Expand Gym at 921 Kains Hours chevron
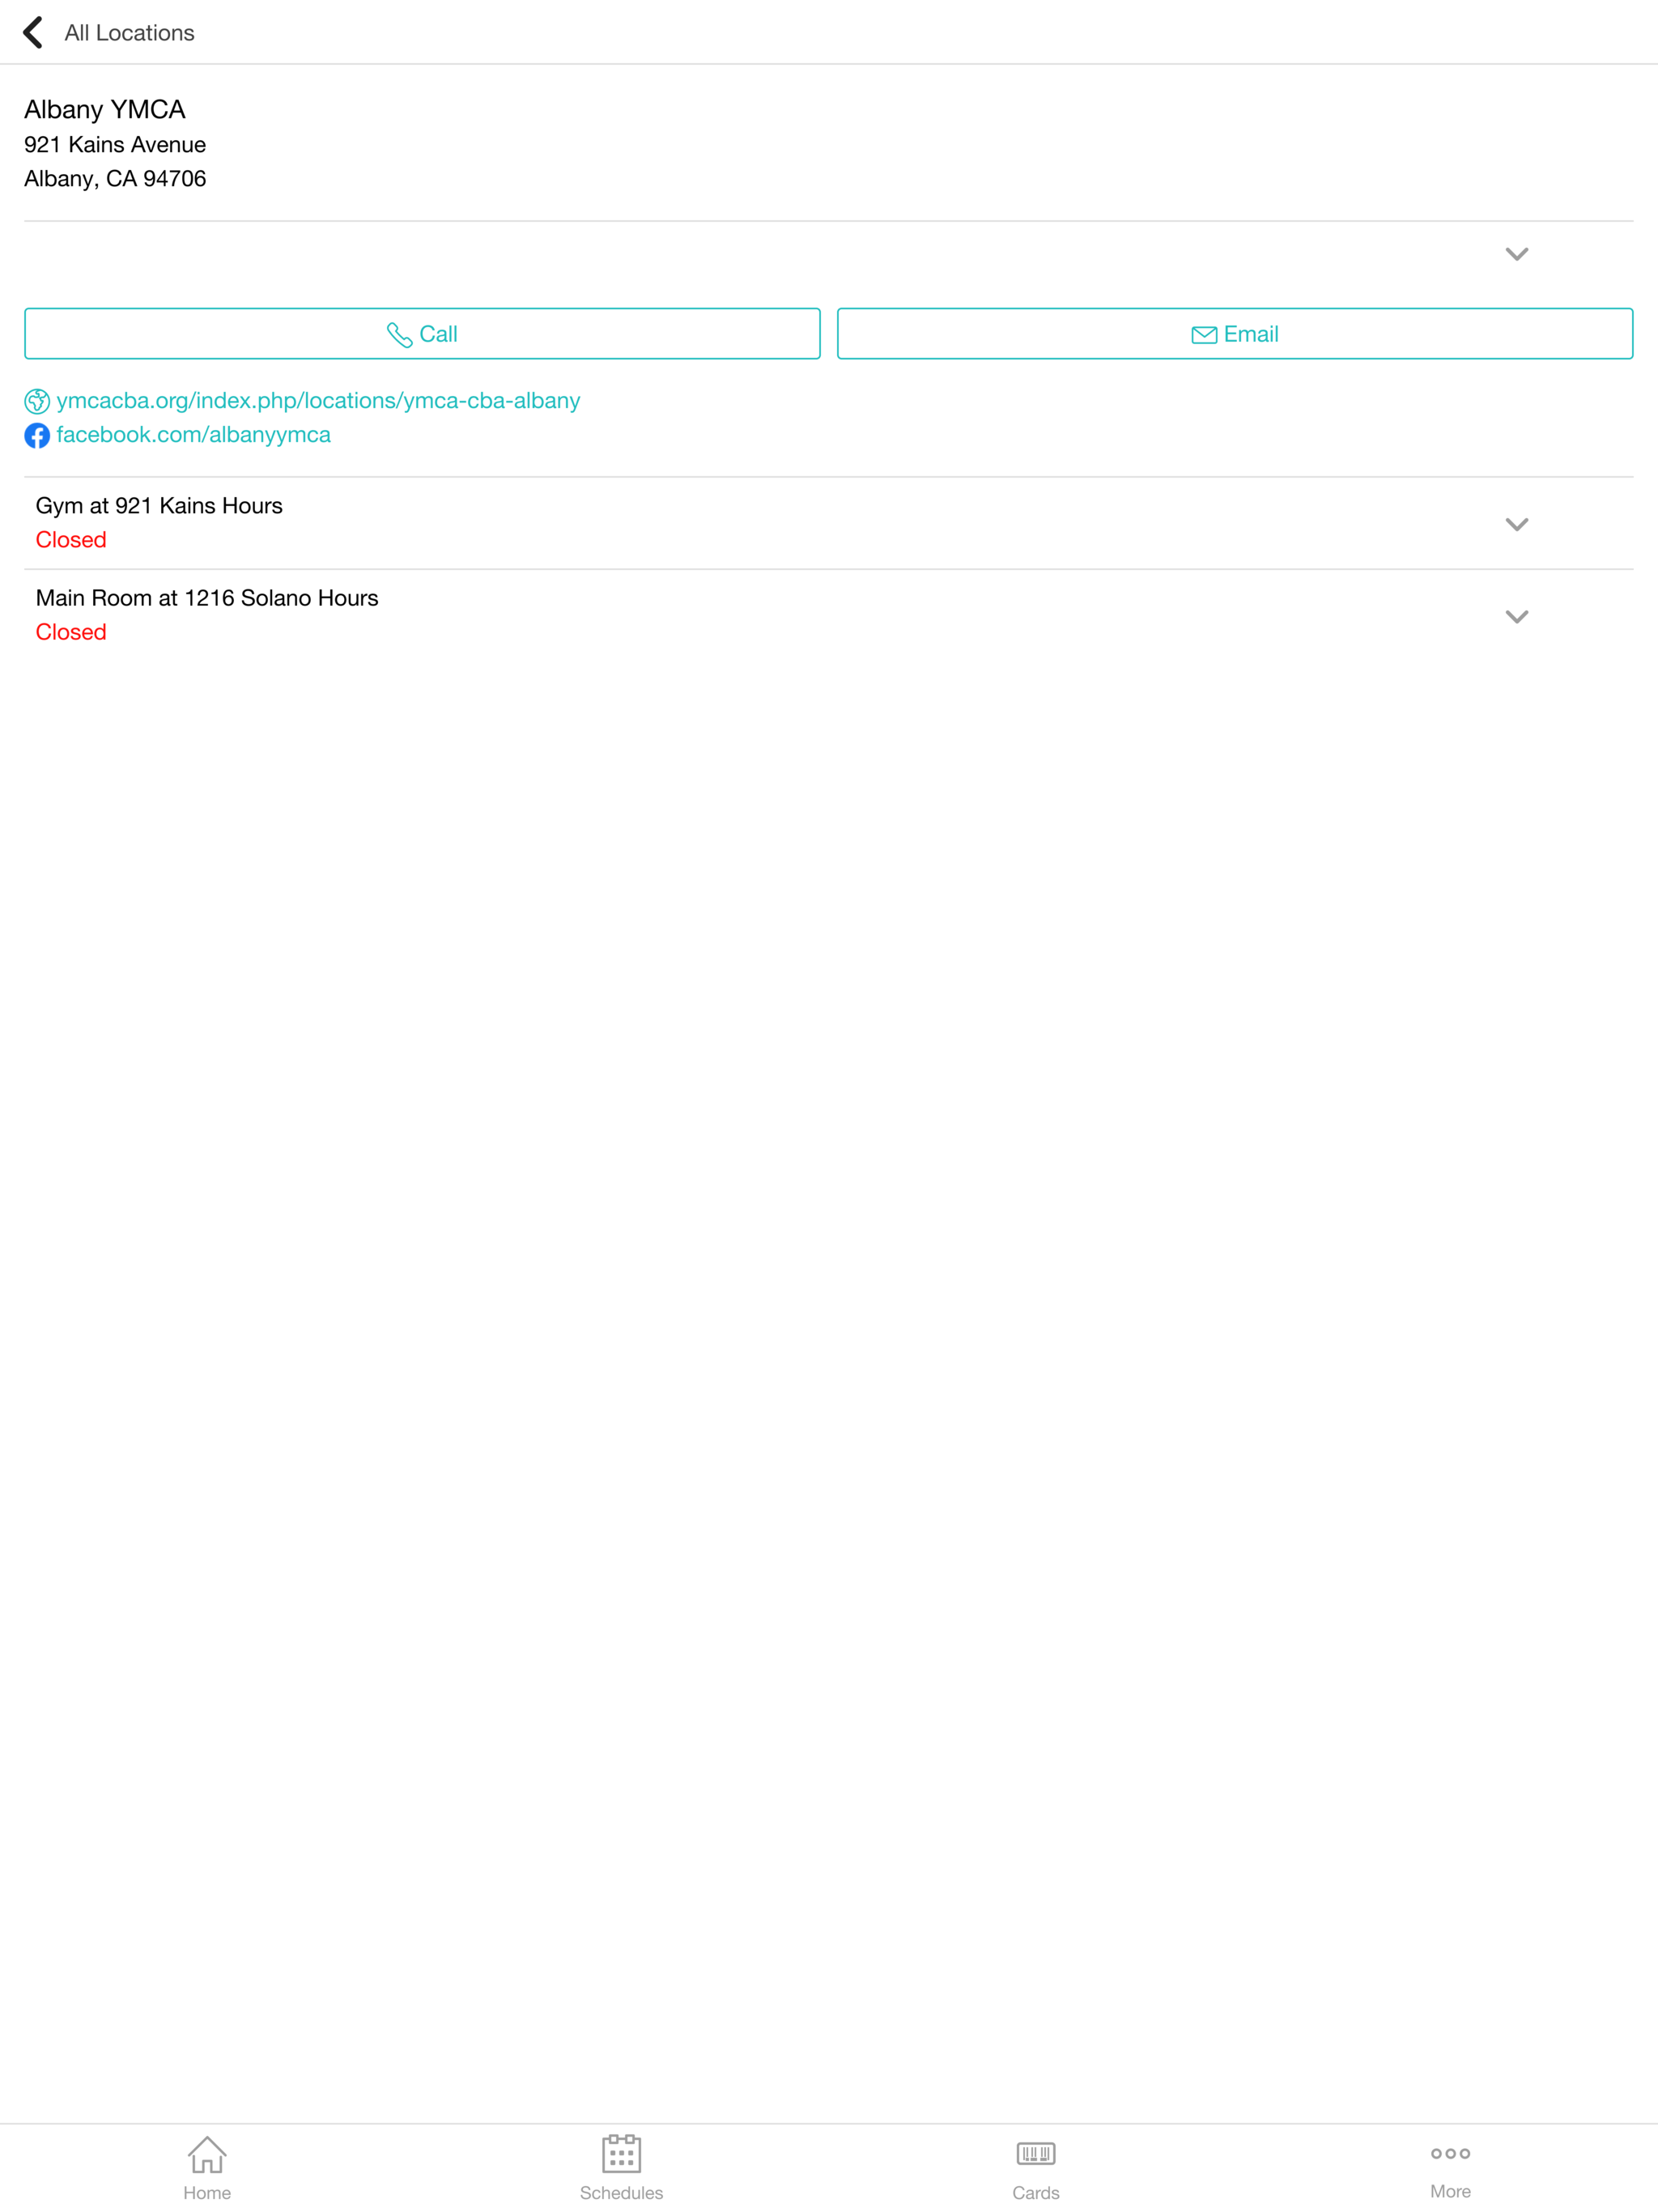1658x2212 pixels. pyautogui.click(x=1516, y=524)
